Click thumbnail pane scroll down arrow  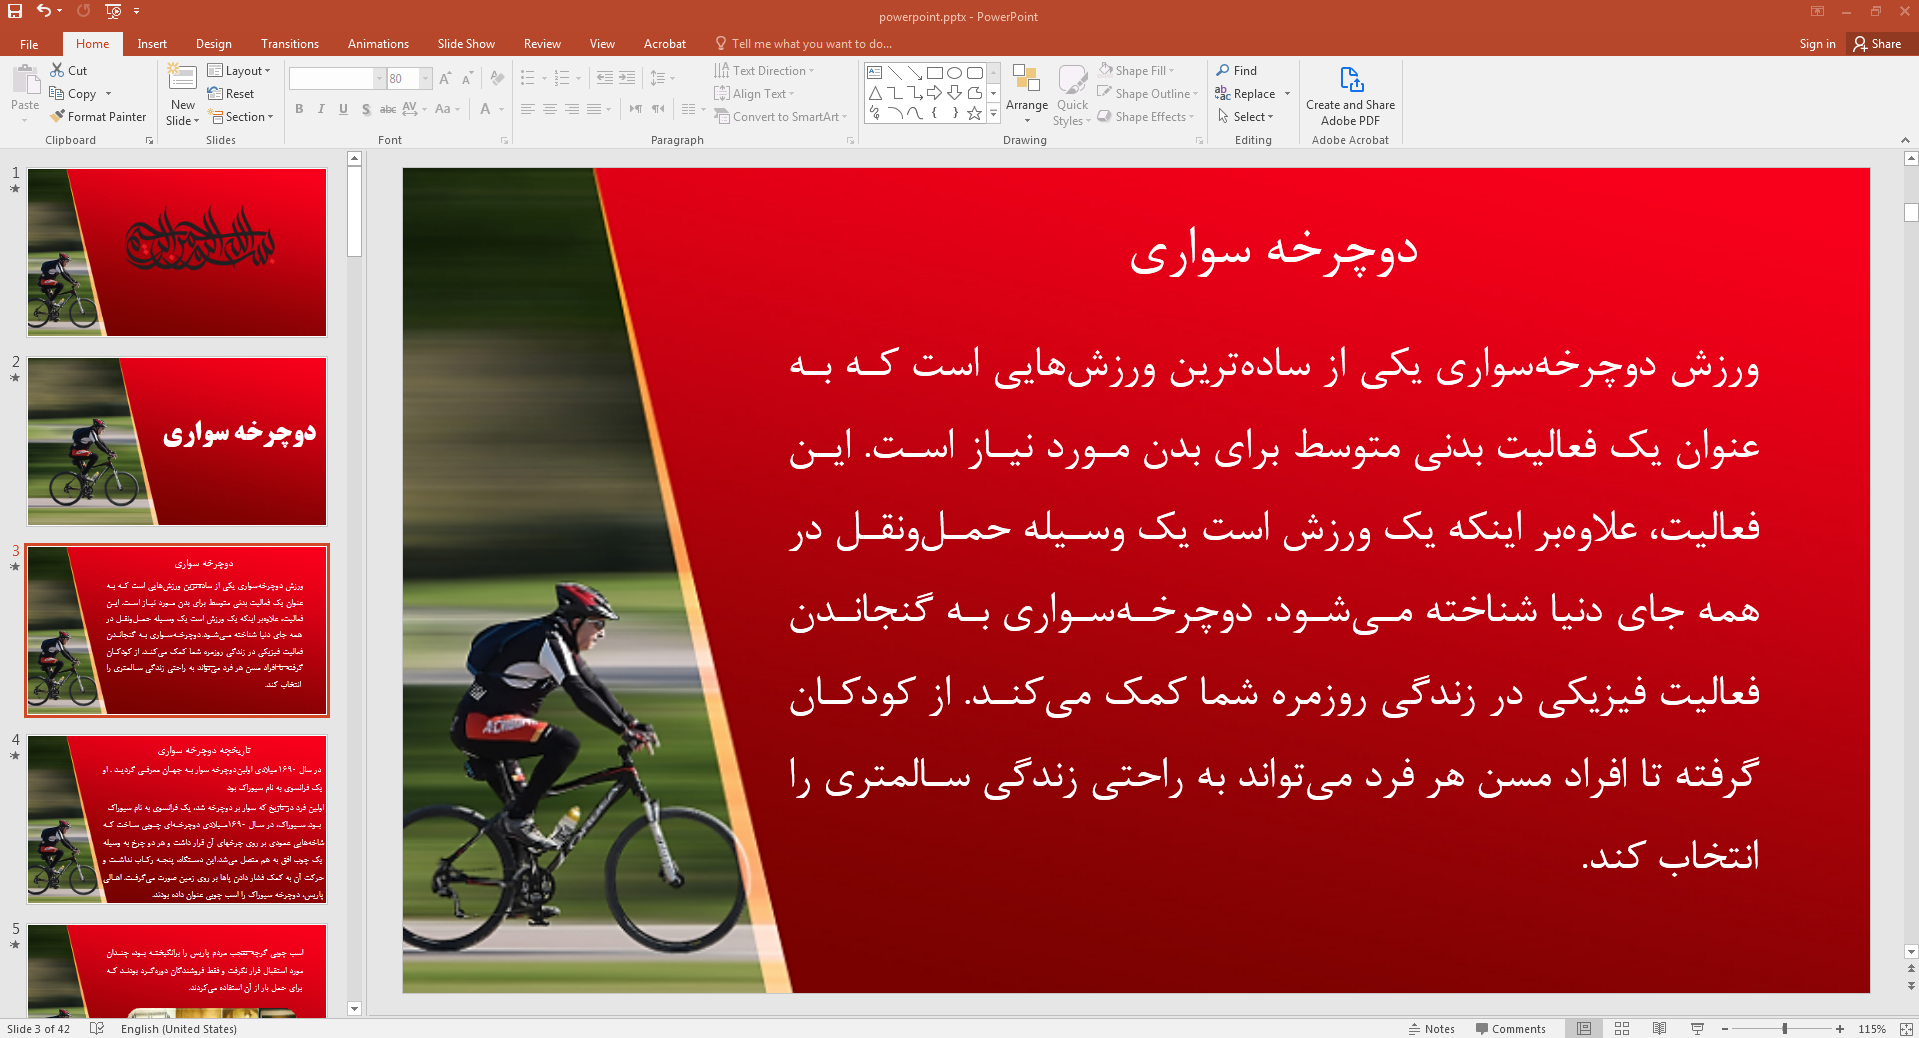(x=354, y=1009)
